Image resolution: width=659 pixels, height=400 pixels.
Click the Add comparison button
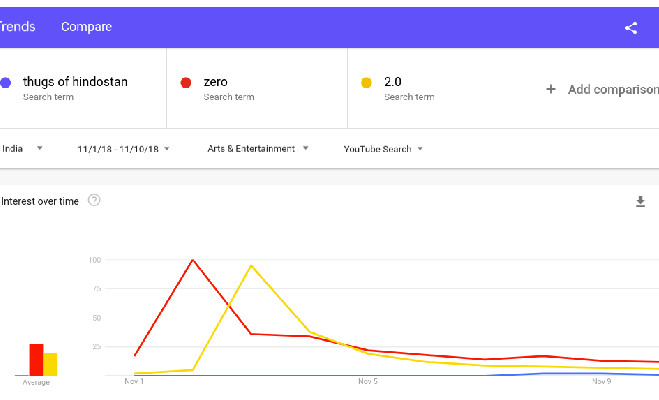[610, 89]
